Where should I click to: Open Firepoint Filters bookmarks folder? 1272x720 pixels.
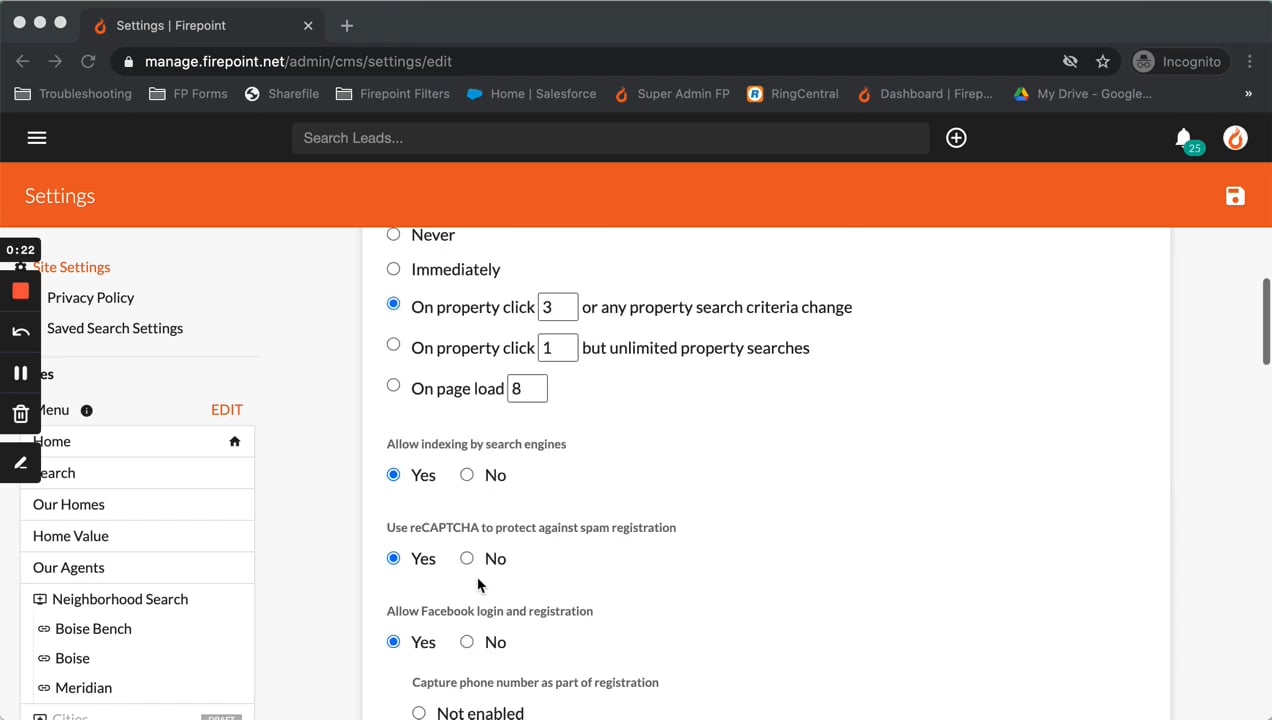393,93
